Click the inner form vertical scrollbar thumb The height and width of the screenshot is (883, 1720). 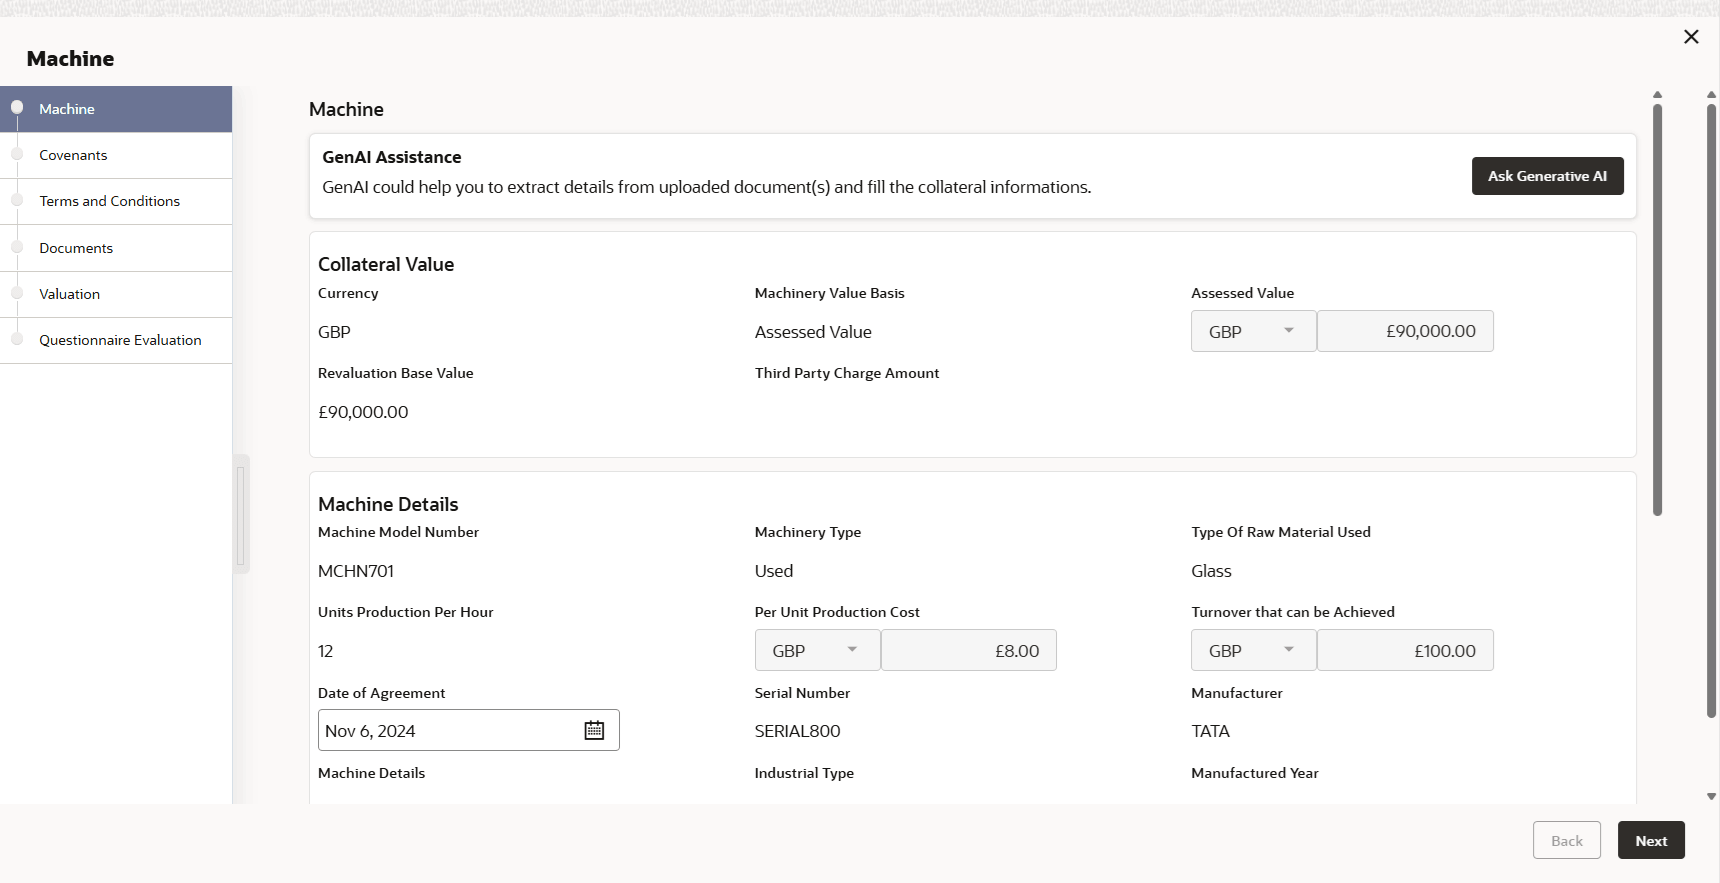click(1657, 310)
